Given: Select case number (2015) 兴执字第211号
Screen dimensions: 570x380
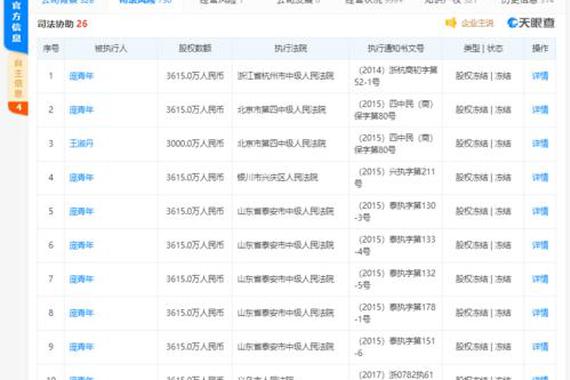Looking at the screenshot, I should point(395,177).
